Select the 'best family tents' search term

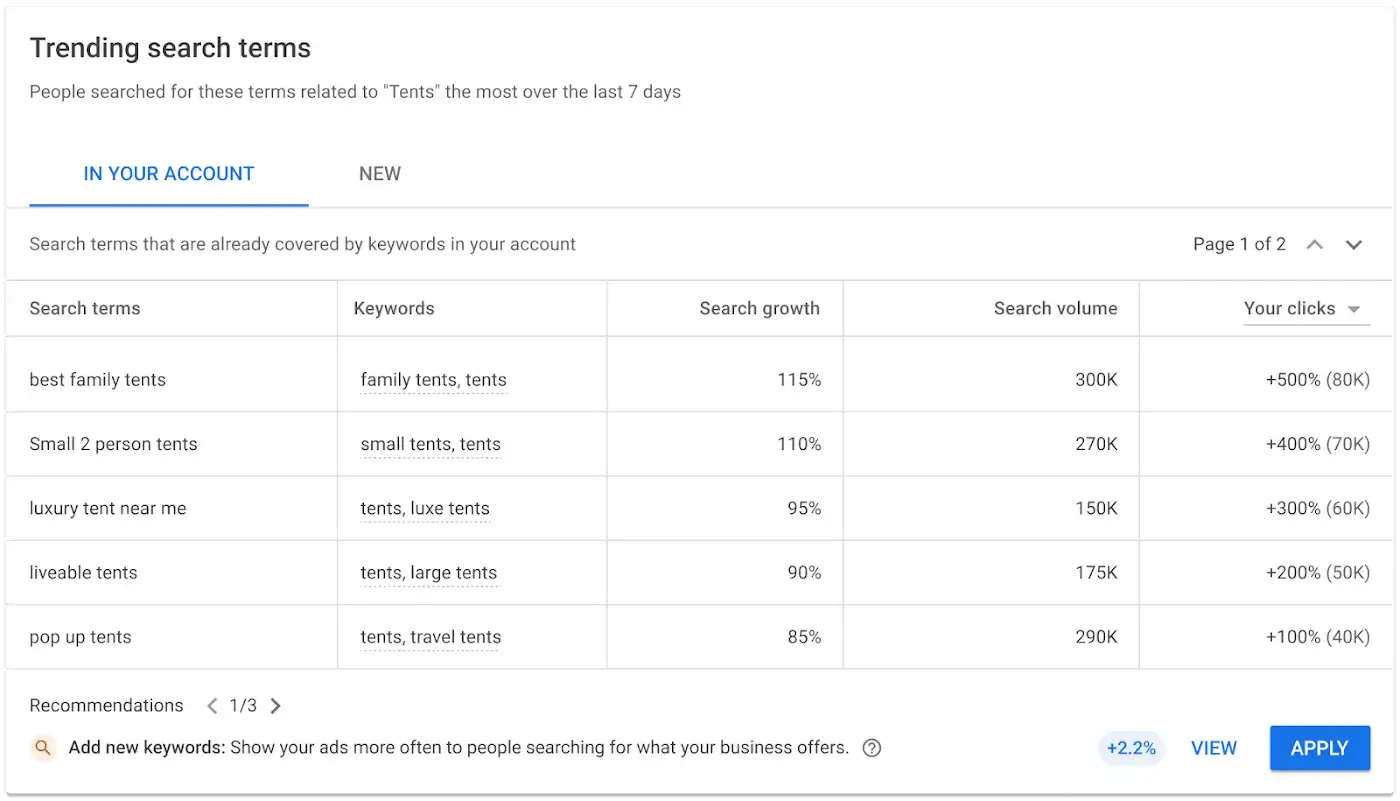coord(97,380)
